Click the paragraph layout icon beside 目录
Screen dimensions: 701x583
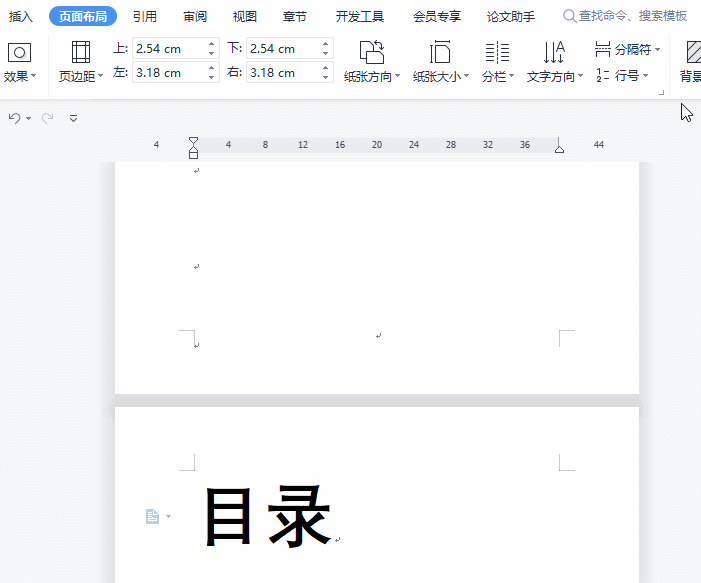tap(152, 516)
